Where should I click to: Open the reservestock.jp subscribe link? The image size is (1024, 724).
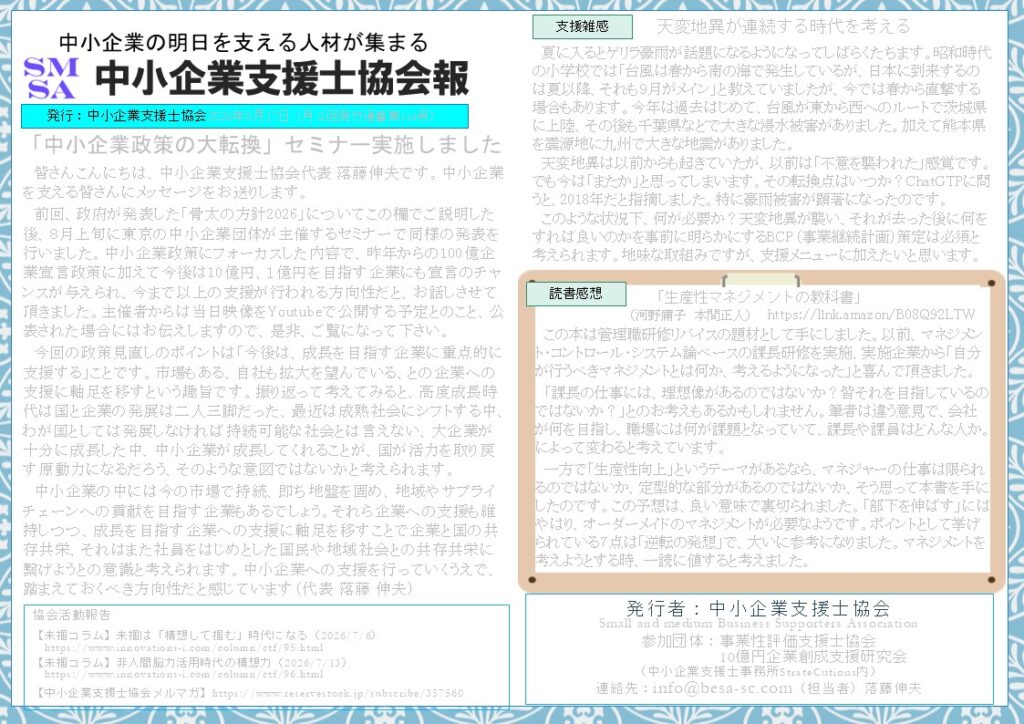pos(338,693)
